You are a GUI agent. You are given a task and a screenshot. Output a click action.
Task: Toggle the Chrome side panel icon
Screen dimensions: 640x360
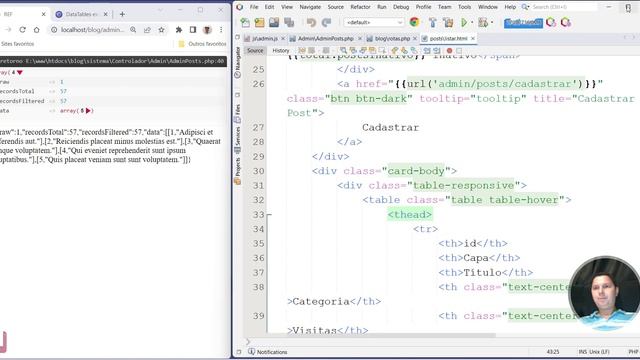(193, 30)
